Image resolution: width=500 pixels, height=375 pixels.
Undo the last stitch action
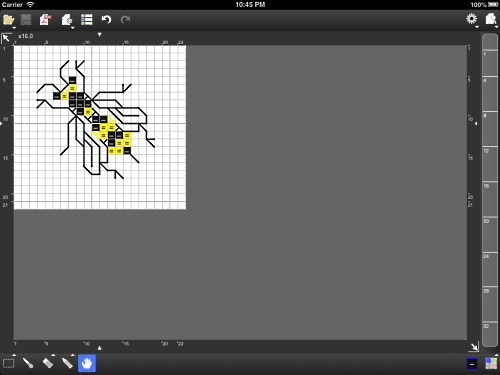106,20
